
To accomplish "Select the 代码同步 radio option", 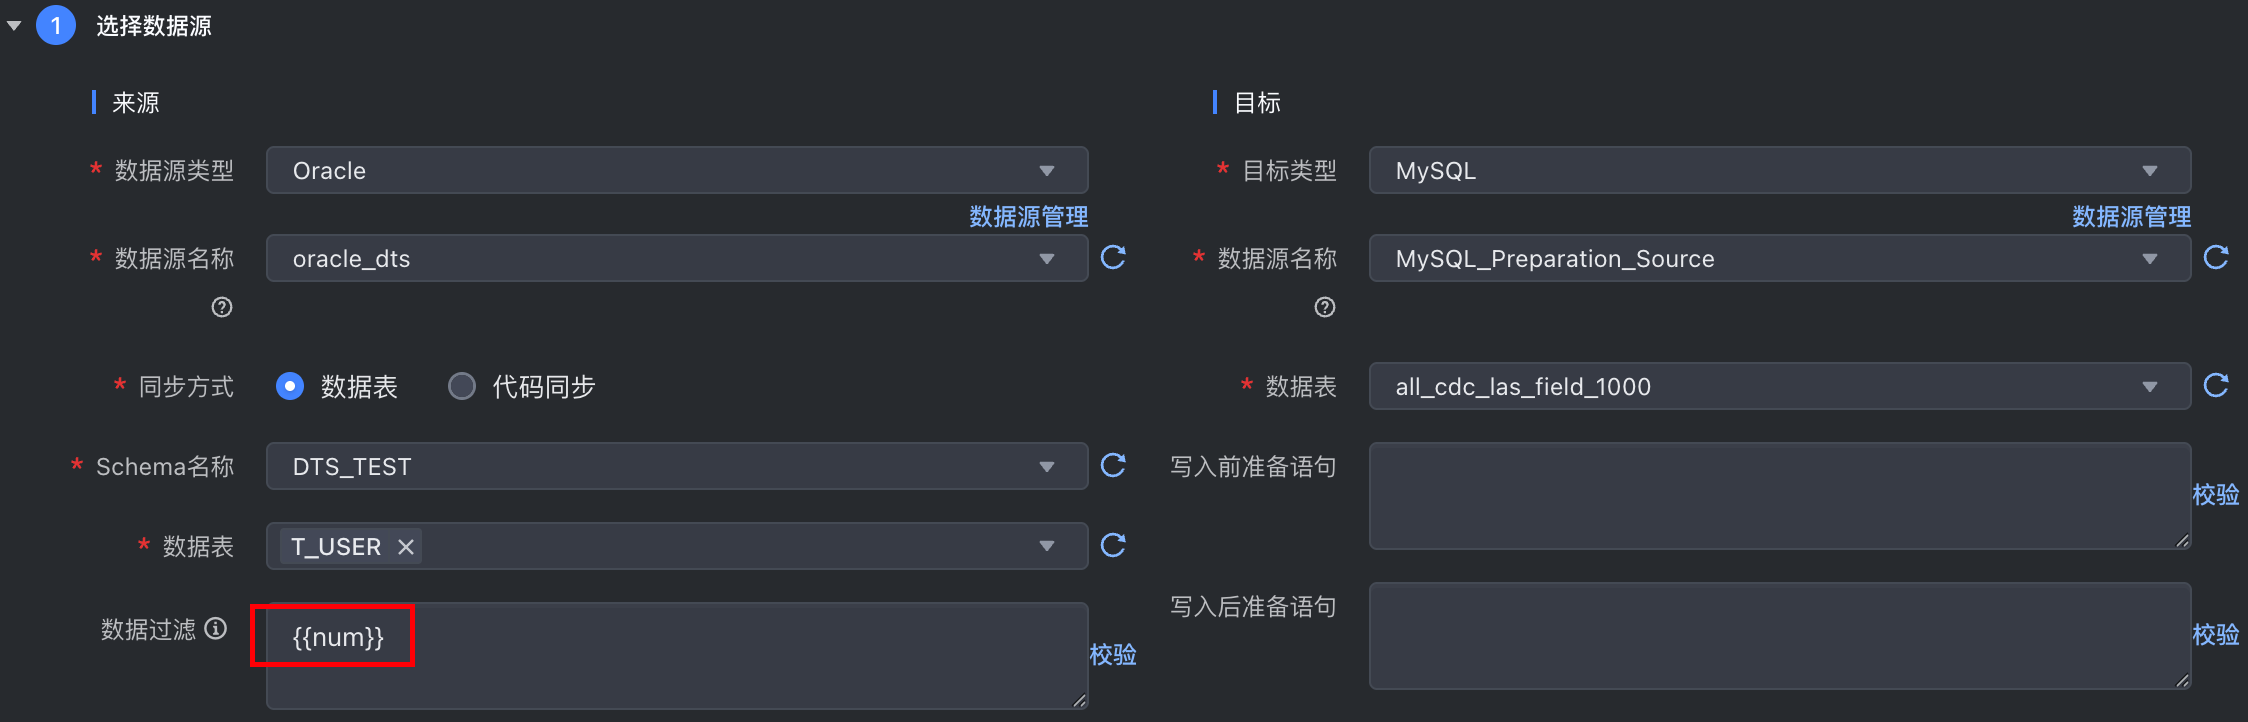I will tap(462, 386).
